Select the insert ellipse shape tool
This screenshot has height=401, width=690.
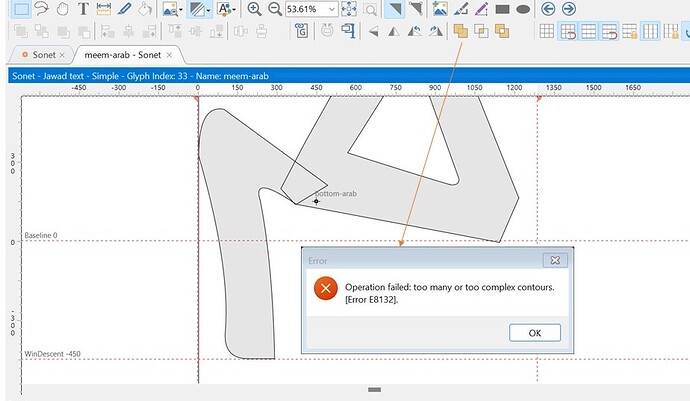[523, 9]
